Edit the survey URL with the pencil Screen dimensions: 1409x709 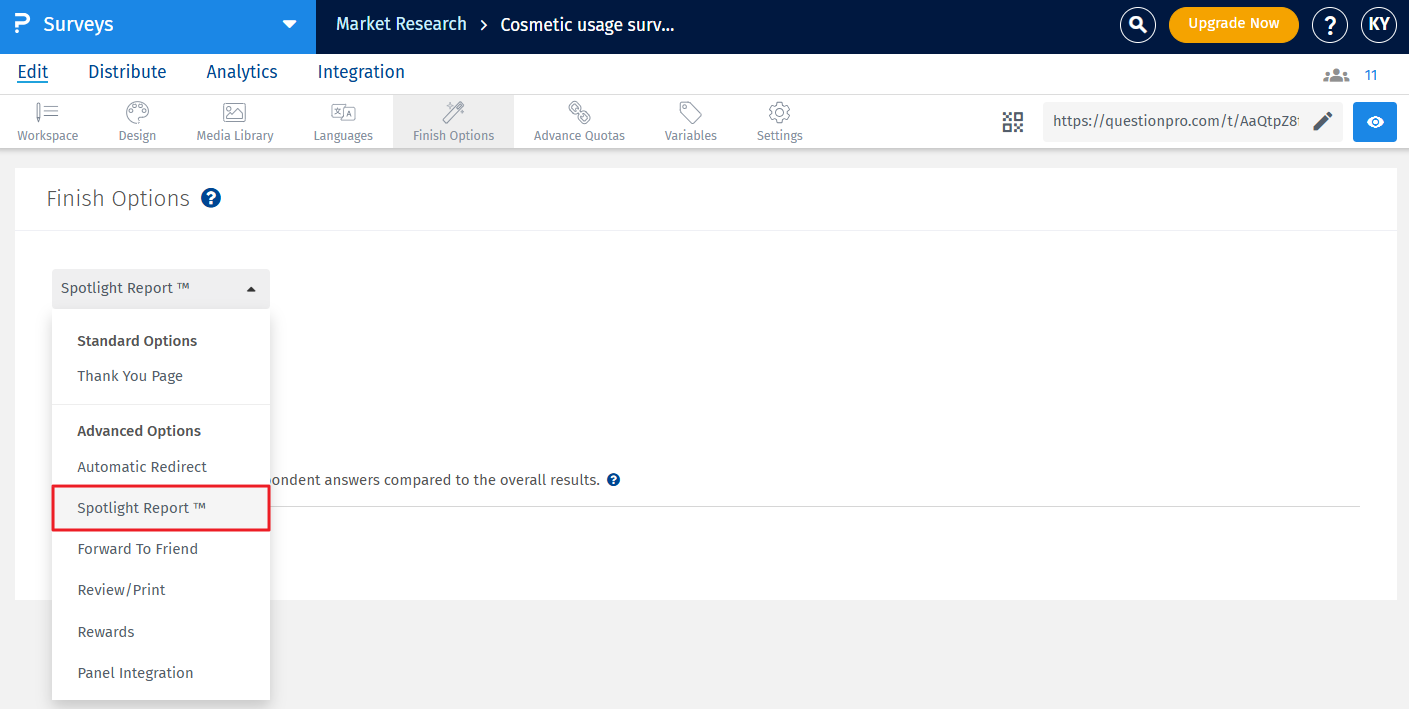pos(1322,120)
